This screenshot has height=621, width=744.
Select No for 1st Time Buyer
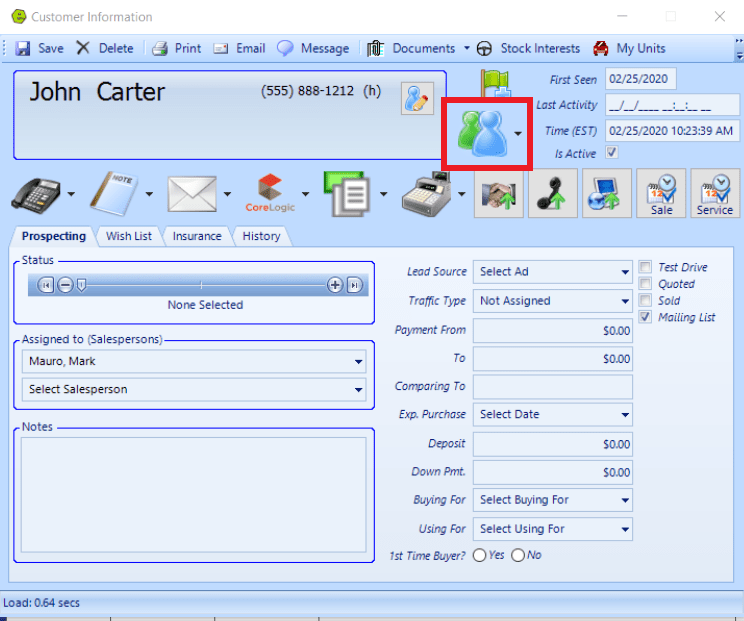tap(518, 555)
